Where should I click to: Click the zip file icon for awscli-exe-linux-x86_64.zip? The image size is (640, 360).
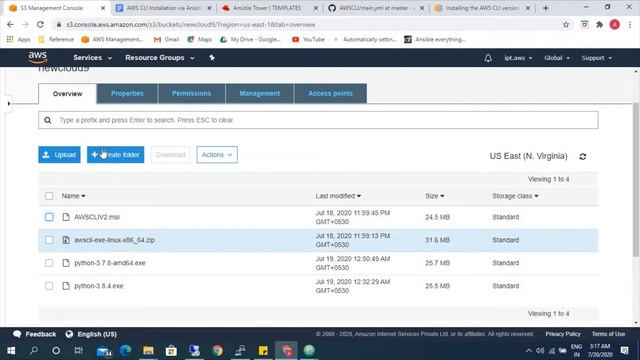click(x=66, y=240)
